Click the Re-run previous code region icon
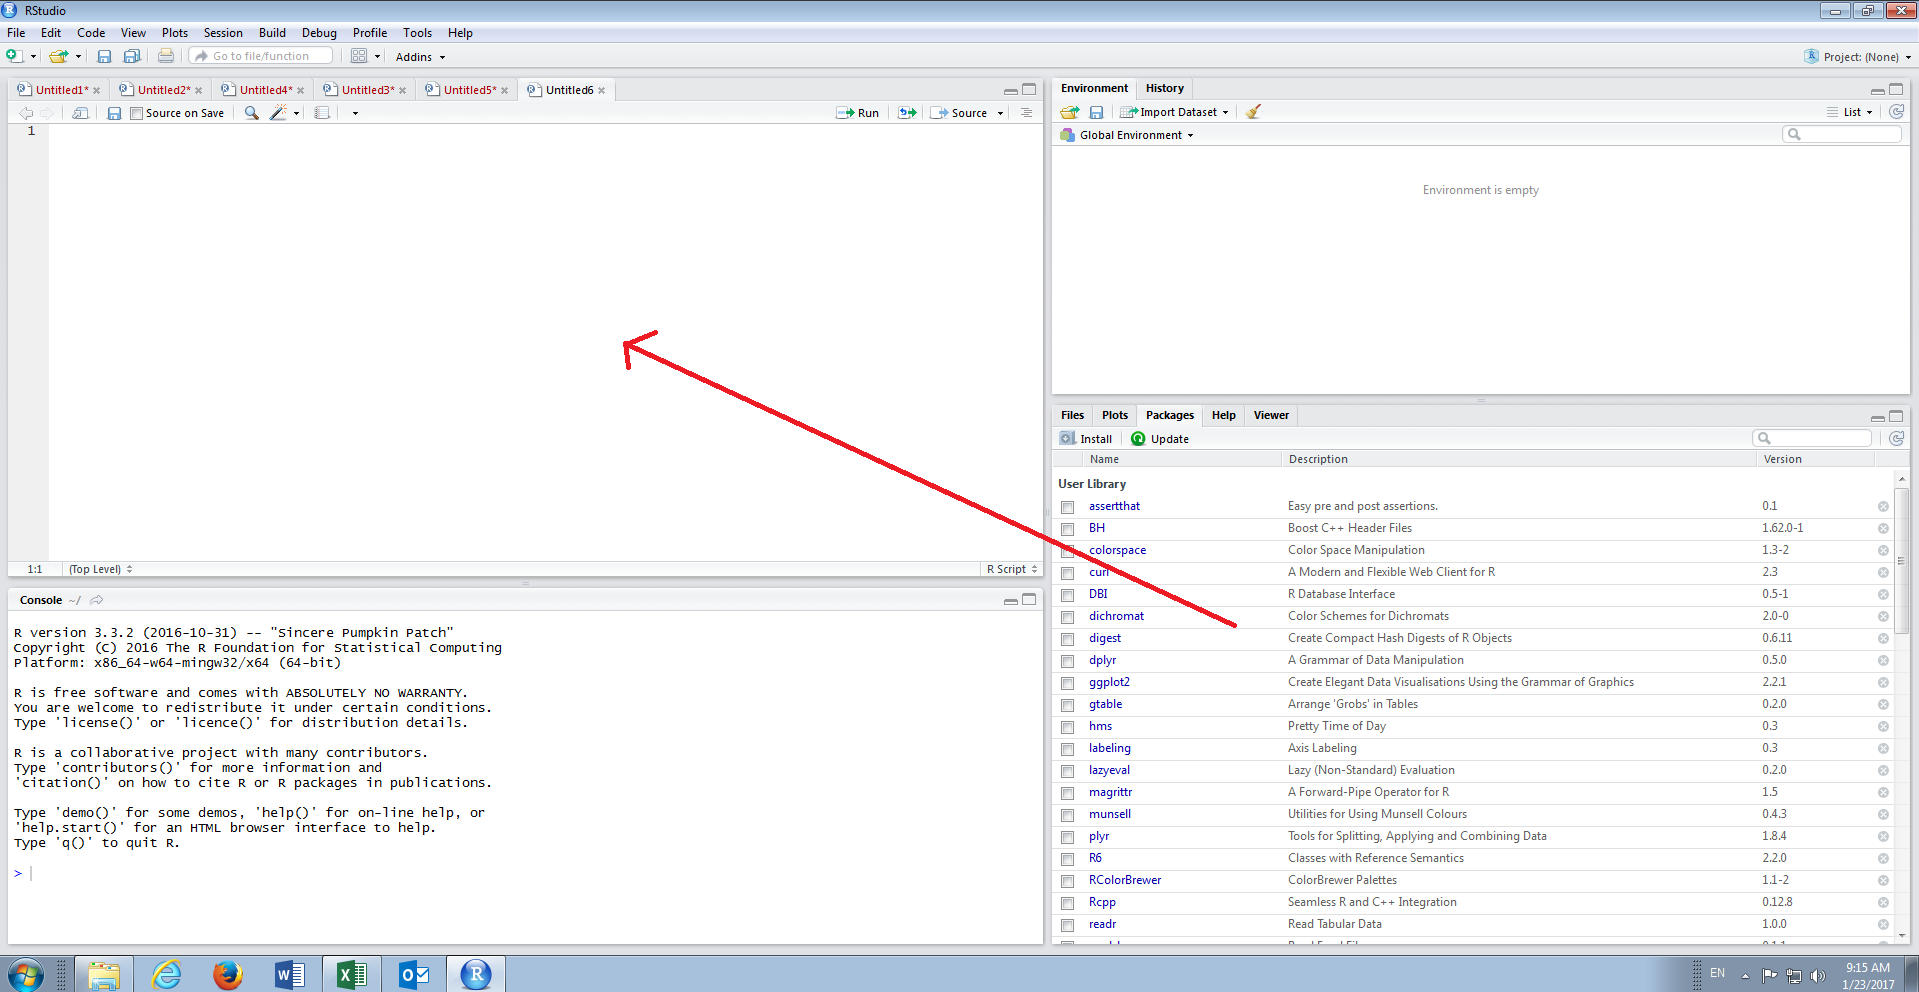 click(x=907, y=113)
